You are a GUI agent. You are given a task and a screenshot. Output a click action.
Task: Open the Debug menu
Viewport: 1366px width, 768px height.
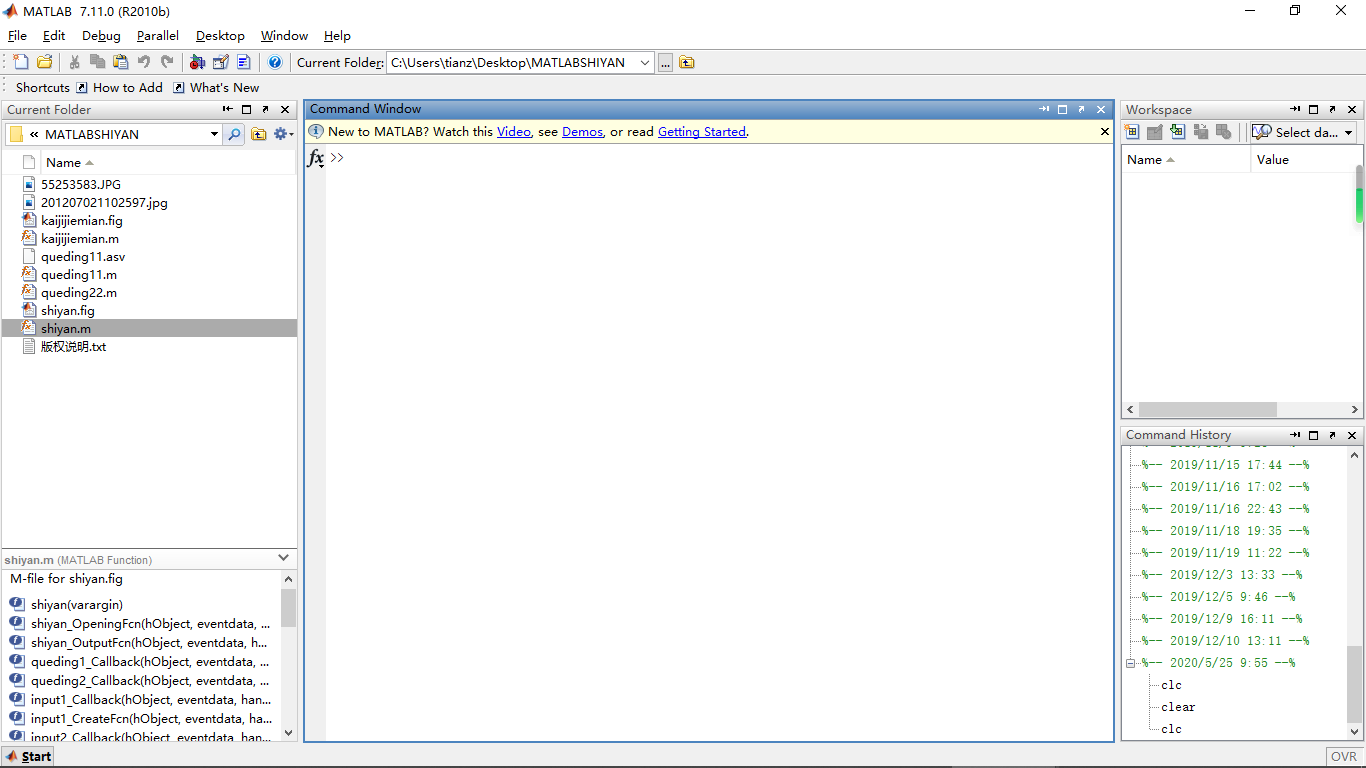(x=101, y=35)
